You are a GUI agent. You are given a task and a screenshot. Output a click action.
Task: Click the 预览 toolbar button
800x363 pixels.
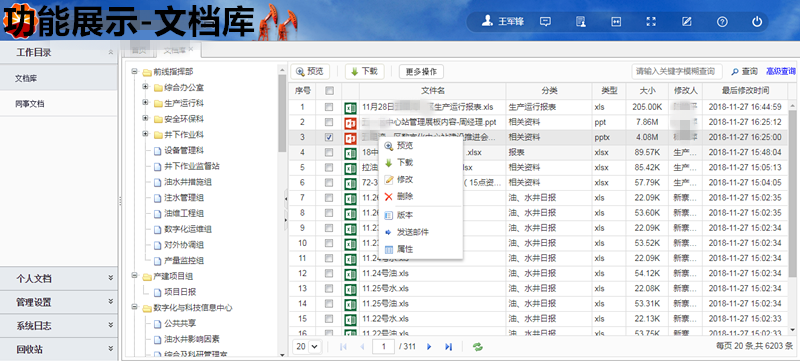tap(310, 72)
